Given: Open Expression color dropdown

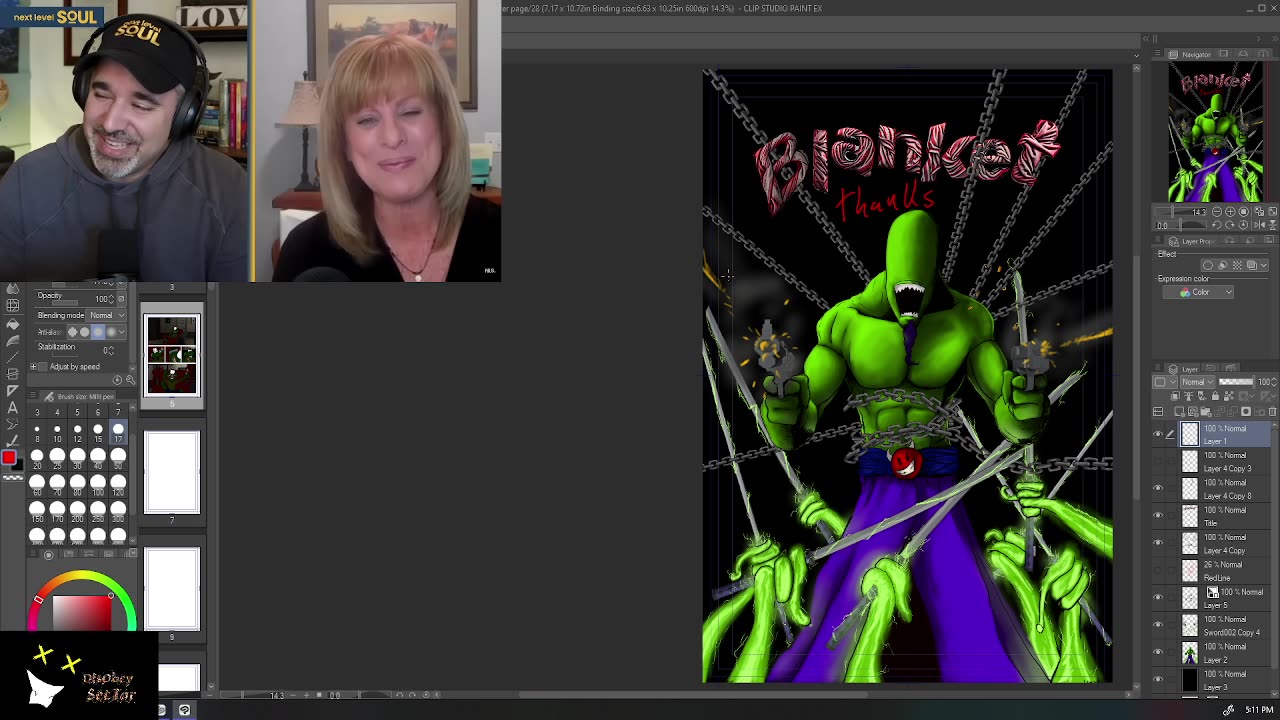Looking at the screenshot, I should click(1198, 292).
